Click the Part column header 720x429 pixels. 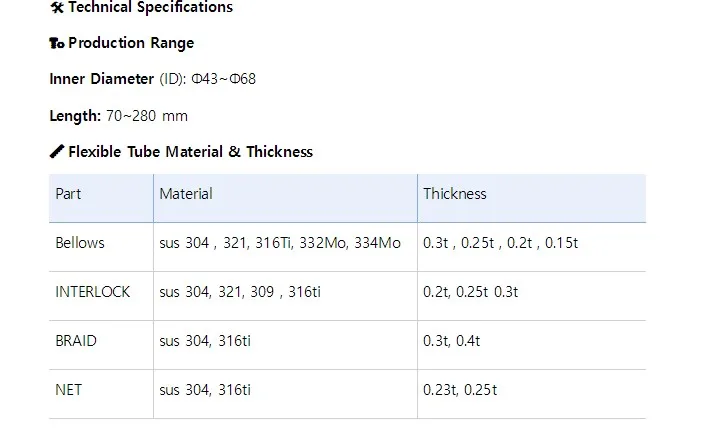68,194
